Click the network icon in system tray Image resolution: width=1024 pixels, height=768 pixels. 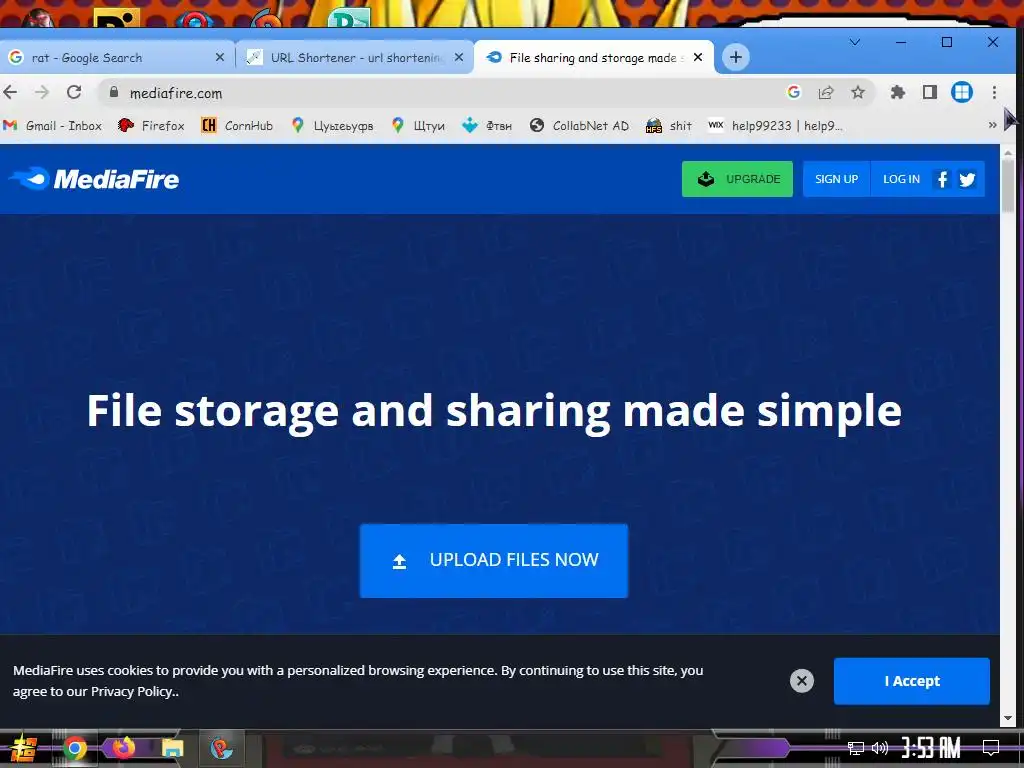click(856, 748)
